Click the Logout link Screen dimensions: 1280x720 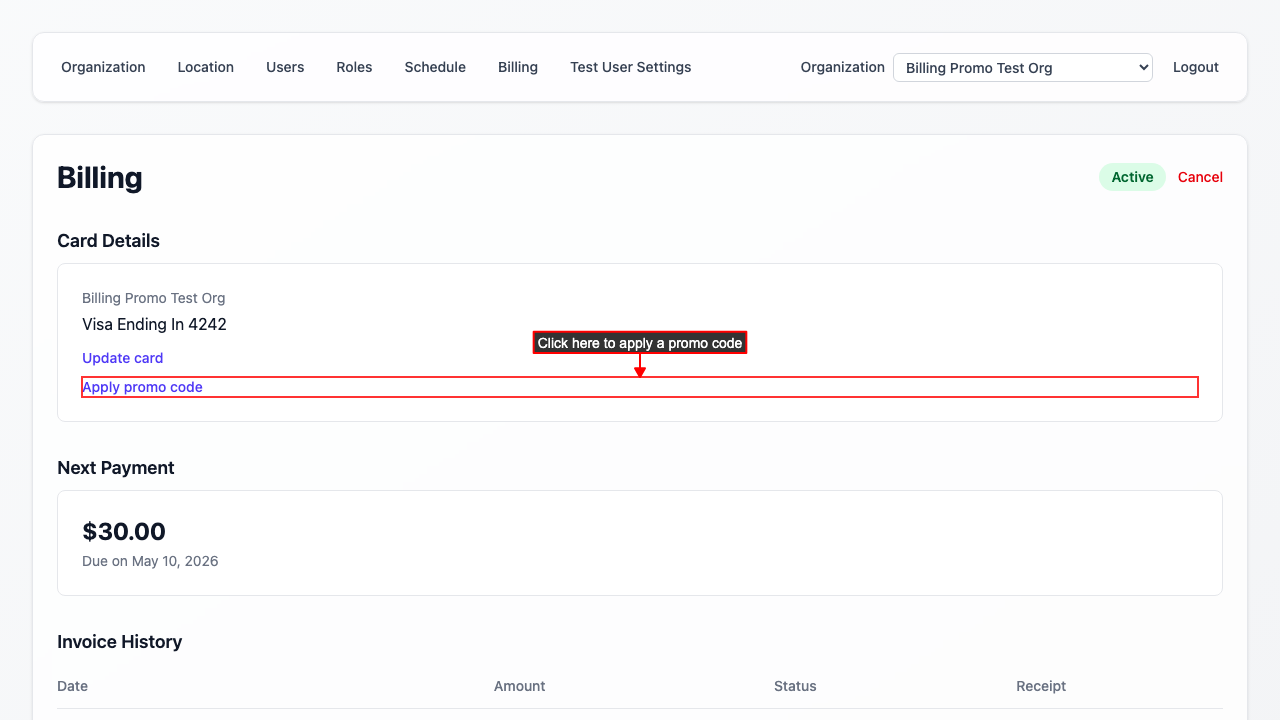pos(1195,67)
